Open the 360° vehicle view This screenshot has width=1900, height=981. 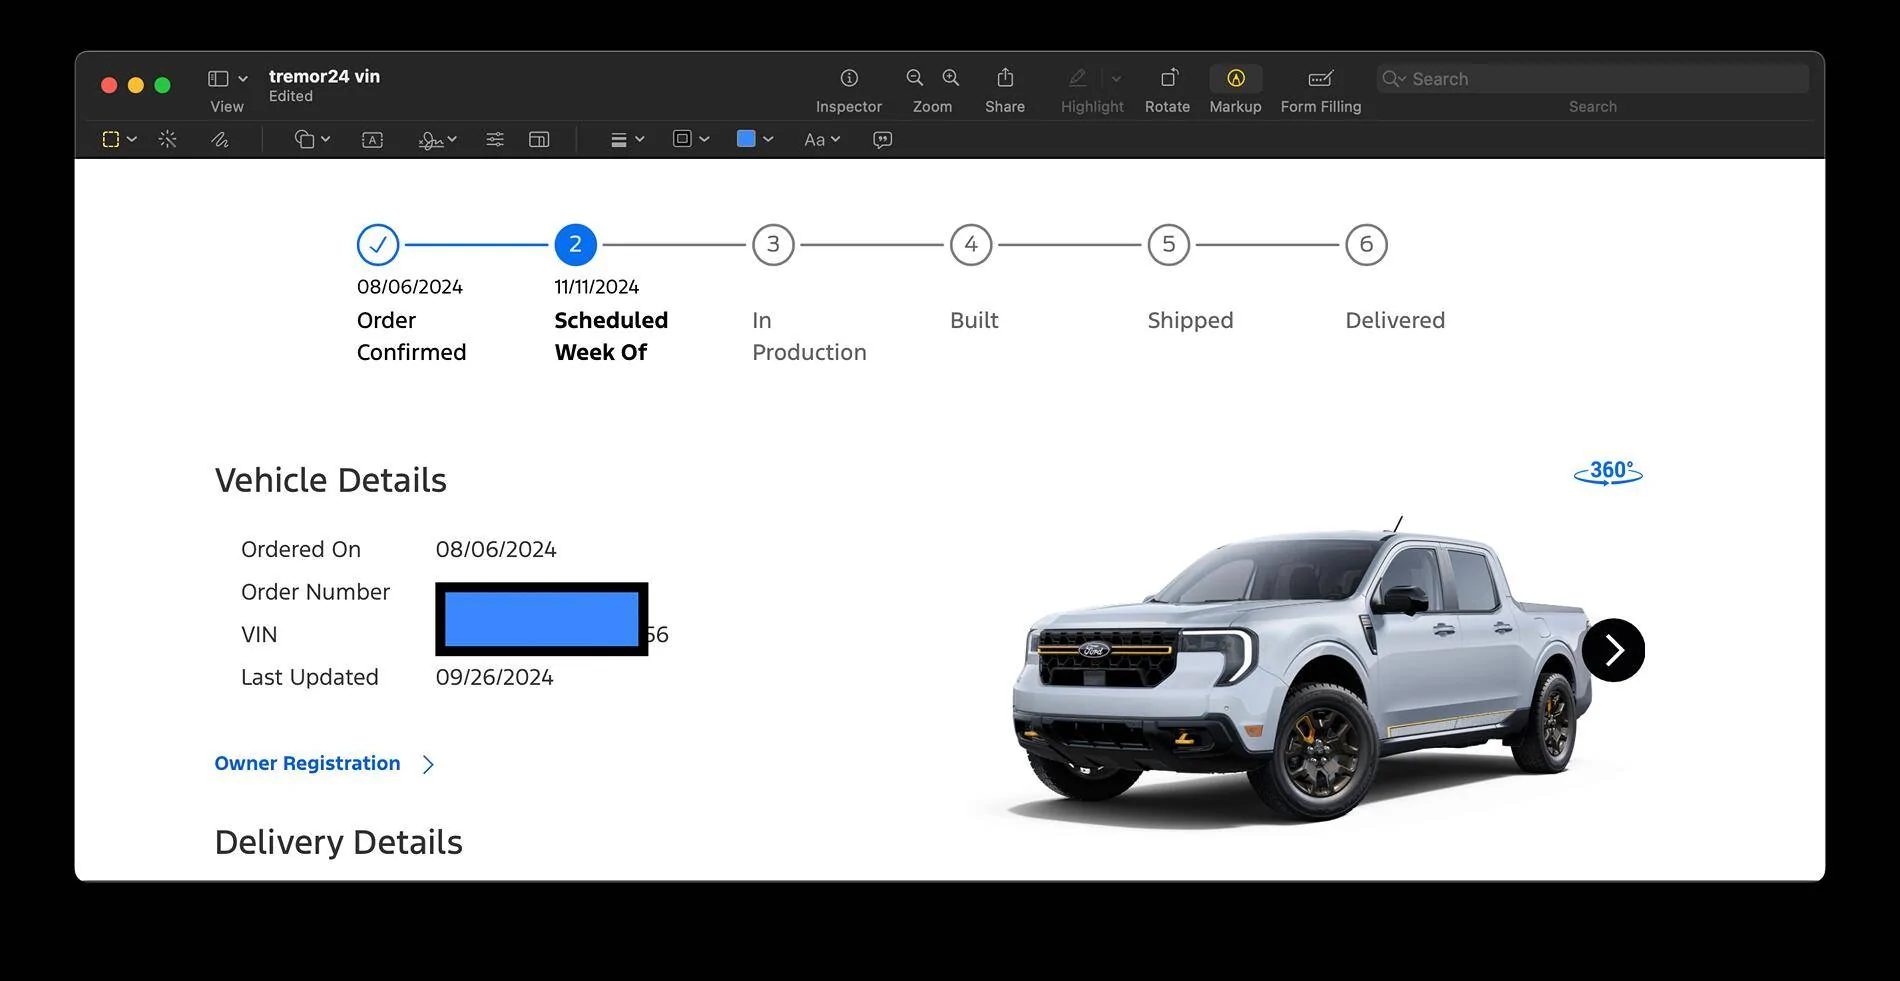1608,472
